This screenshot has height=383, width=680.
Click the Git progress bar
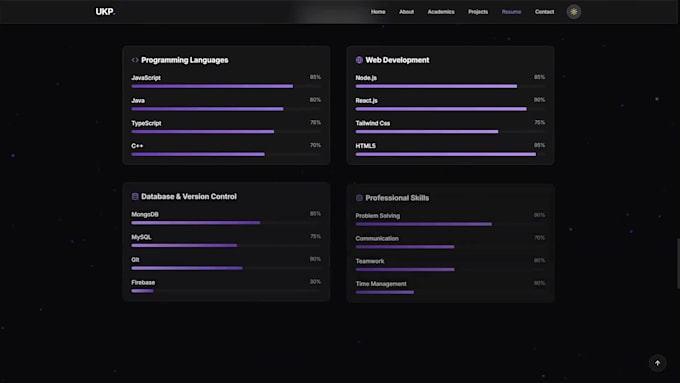(226, 268)
